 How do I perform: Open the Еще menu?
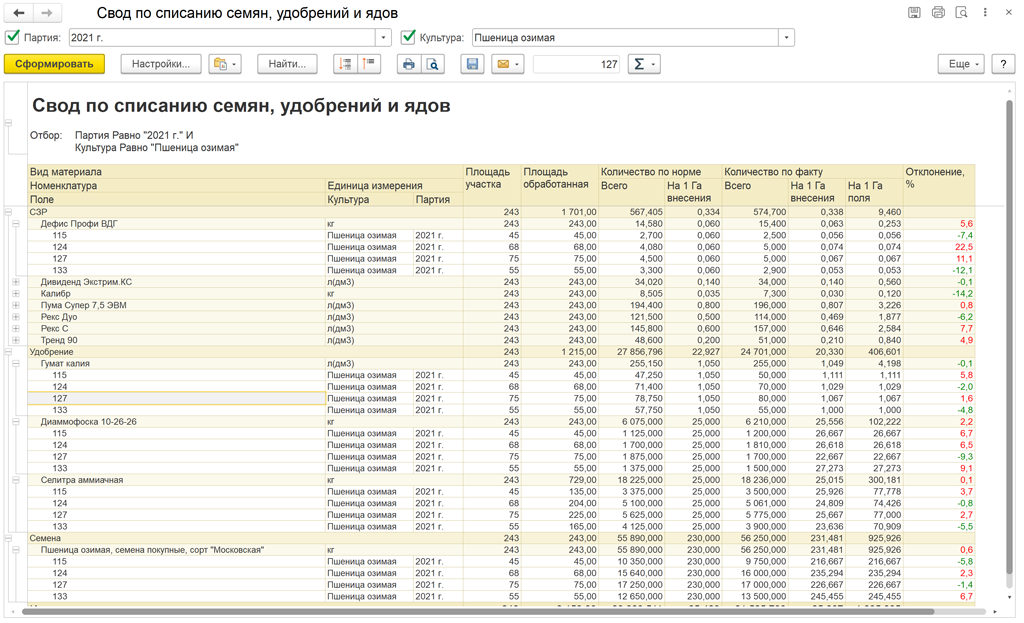point(960,64)
